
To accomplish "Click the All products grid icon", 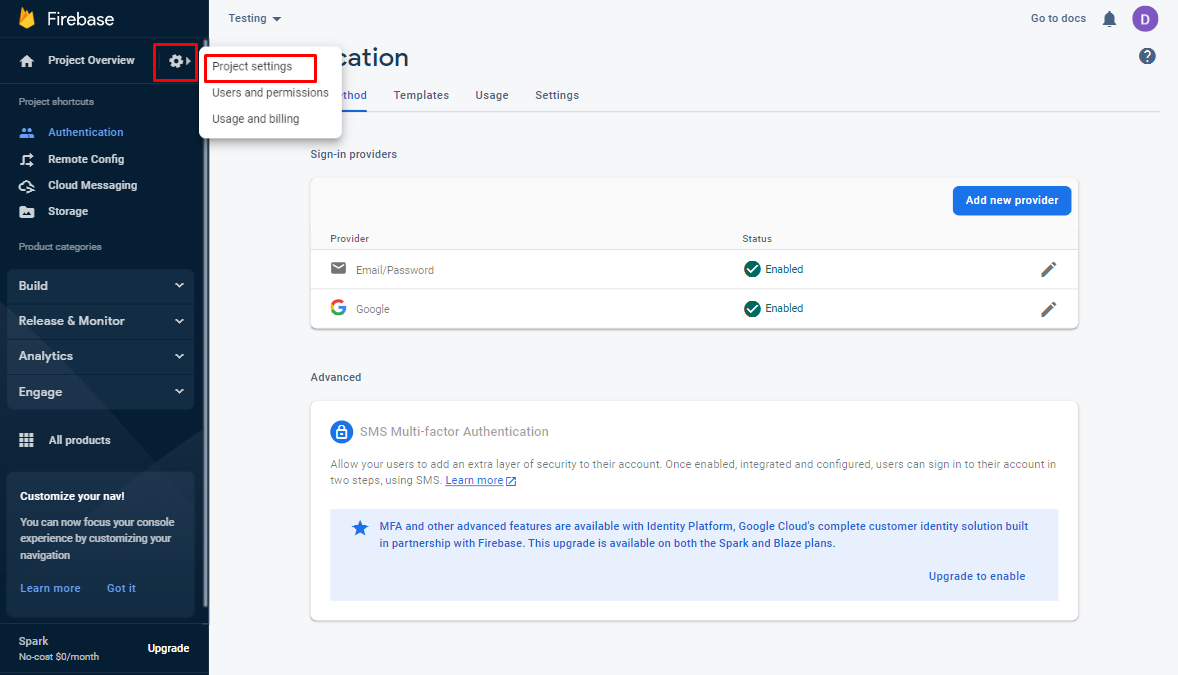I will coord(26,440).
